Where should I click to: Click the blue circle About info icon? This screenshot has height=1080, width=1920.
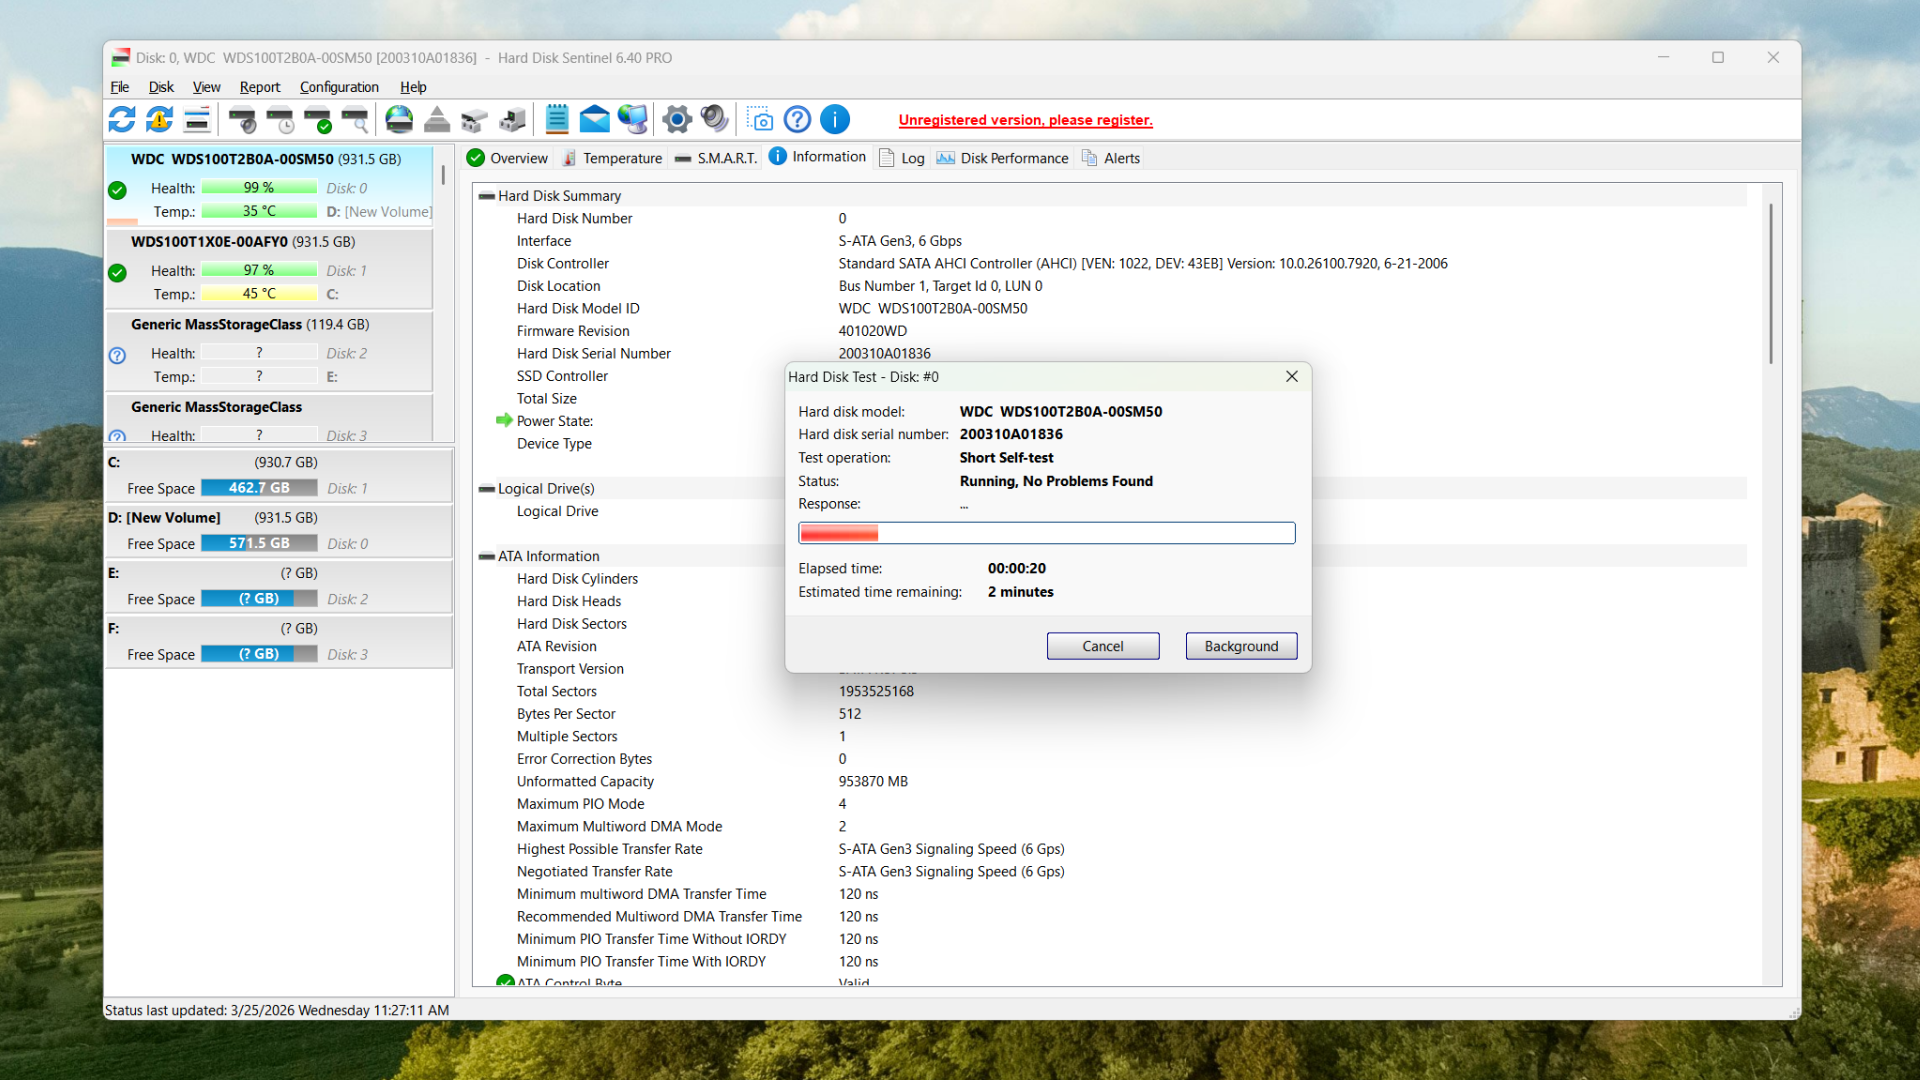(835, 120)
